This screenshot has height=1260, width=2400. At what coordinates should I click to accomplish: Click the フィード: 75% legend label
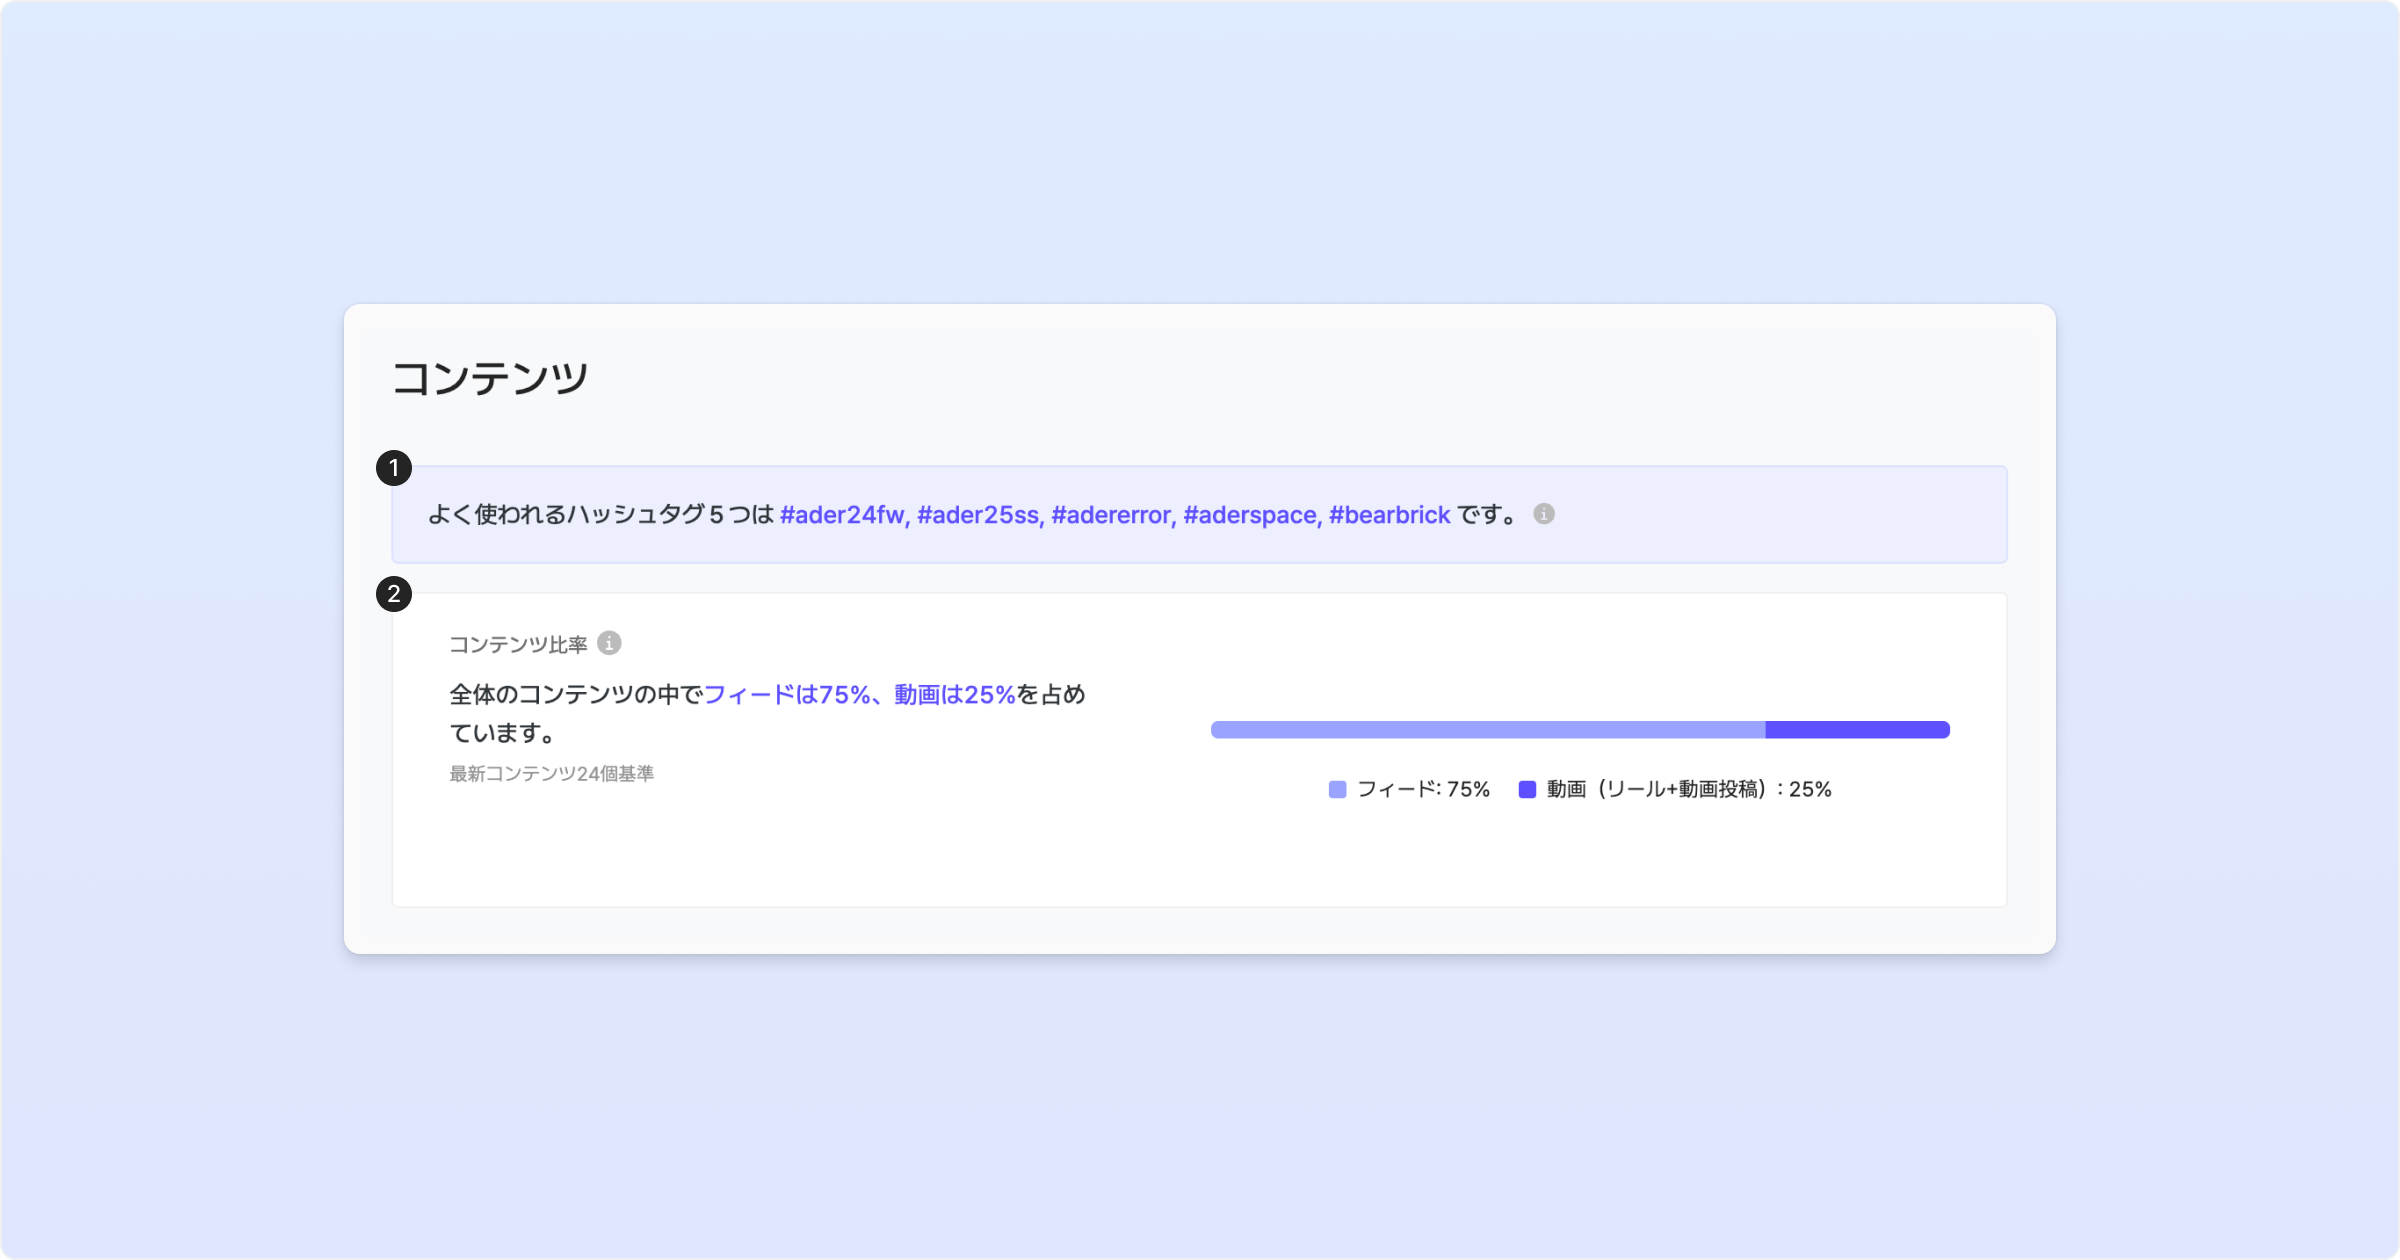(1423, 790)
